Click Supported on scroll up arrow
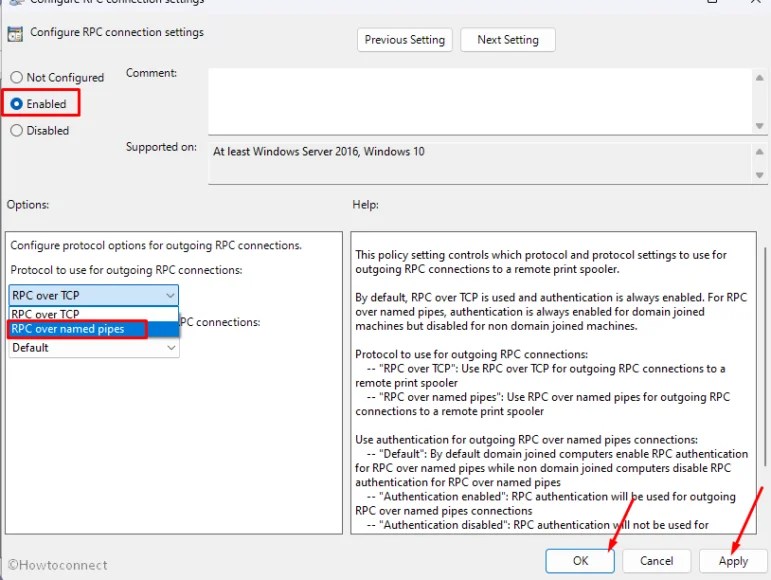 (x=759, y=151)
